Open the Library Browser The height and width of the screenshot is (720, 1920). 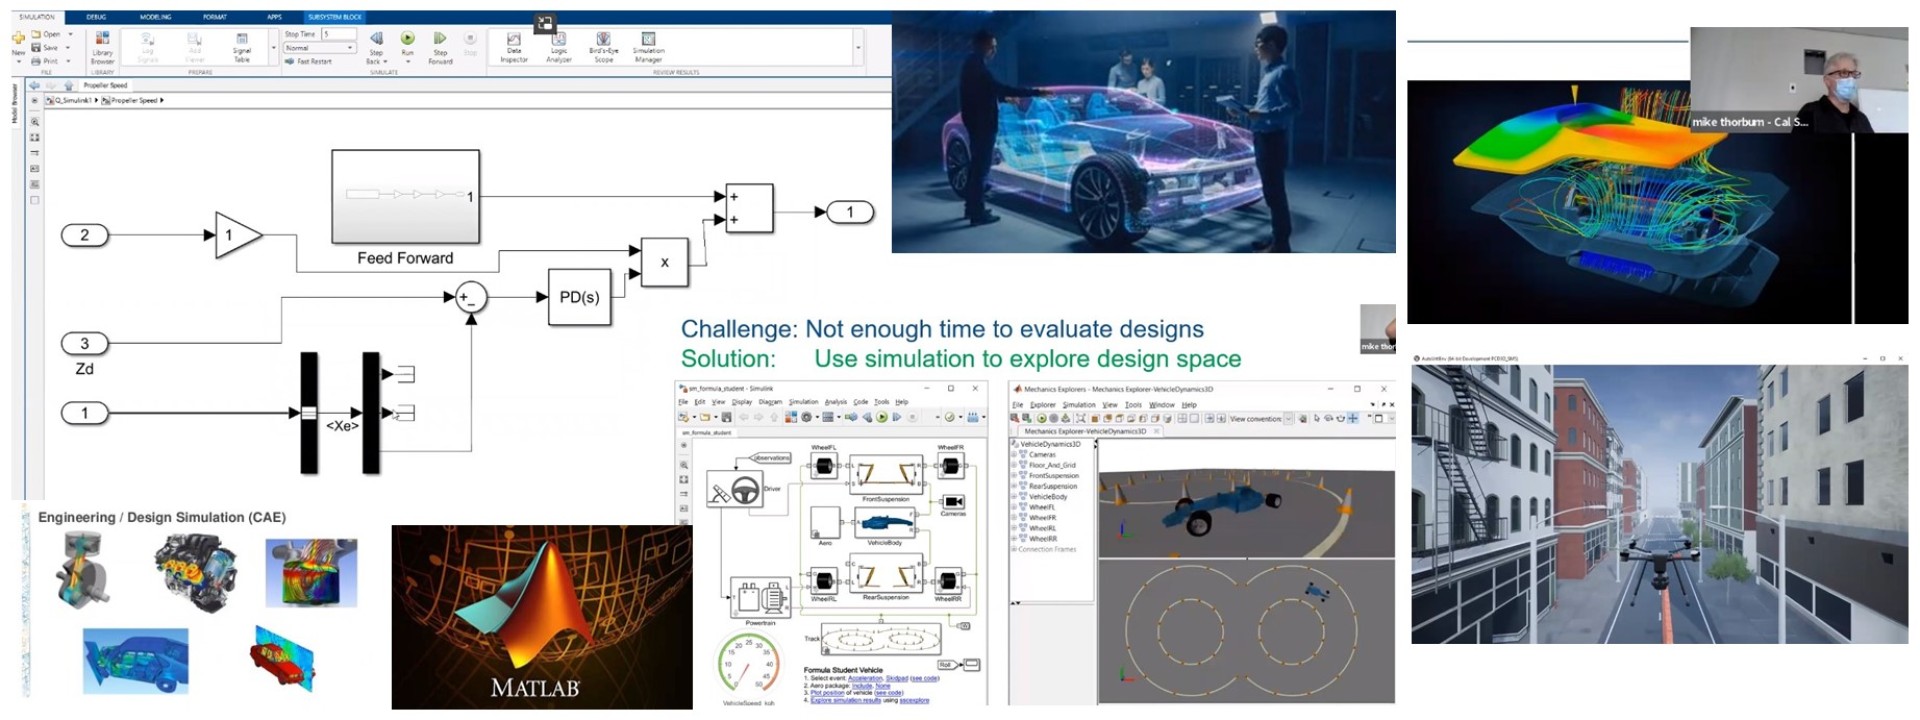(102, 47)
